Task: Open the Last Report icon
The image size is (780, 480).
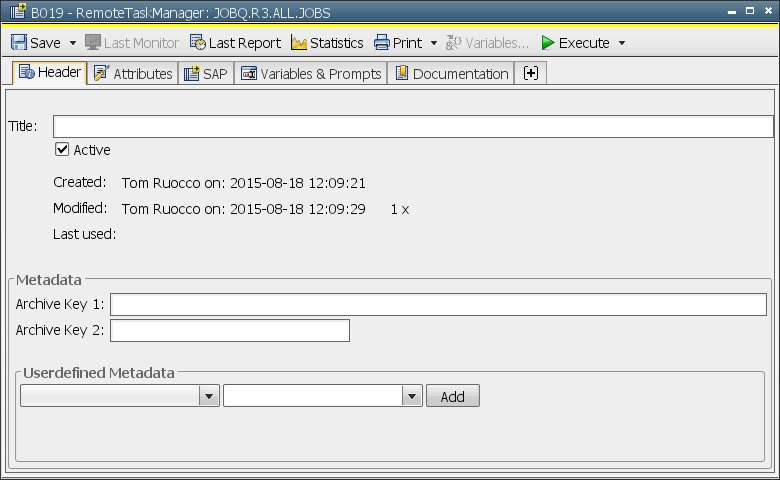Action: tap(197, 43)
